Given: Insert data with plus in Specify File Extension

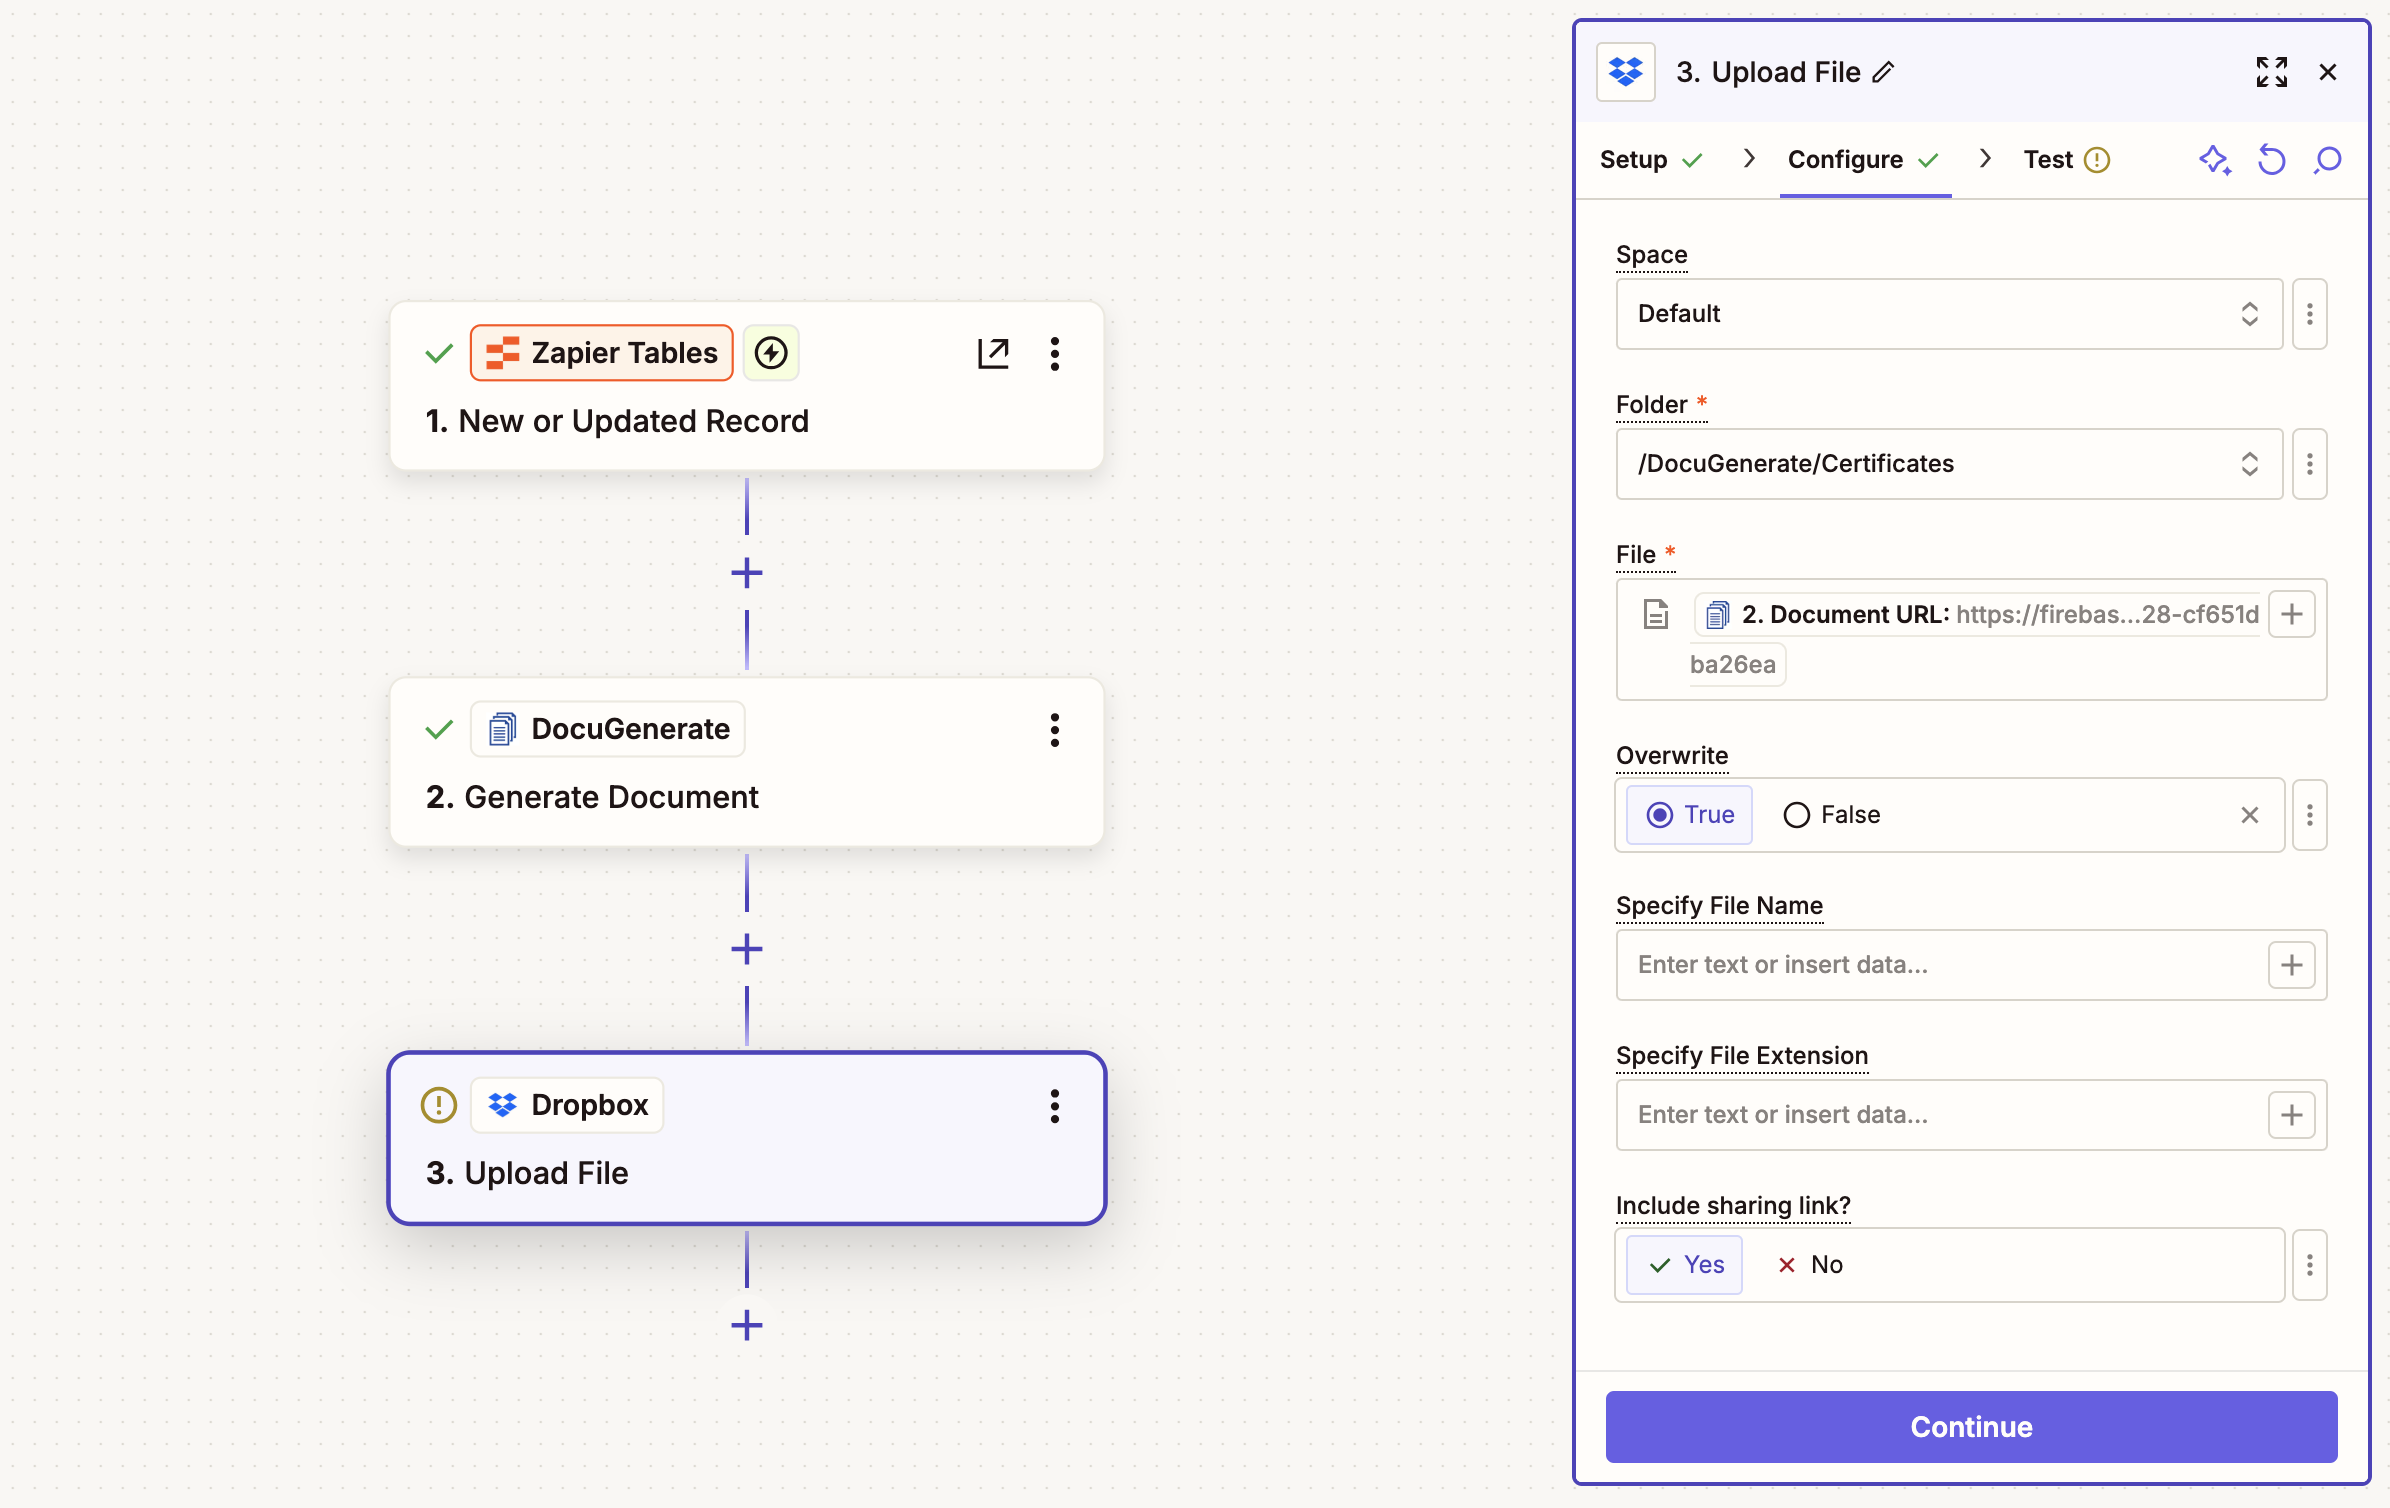Looking at the screenshot, I should click(x=2292, y=1115).
